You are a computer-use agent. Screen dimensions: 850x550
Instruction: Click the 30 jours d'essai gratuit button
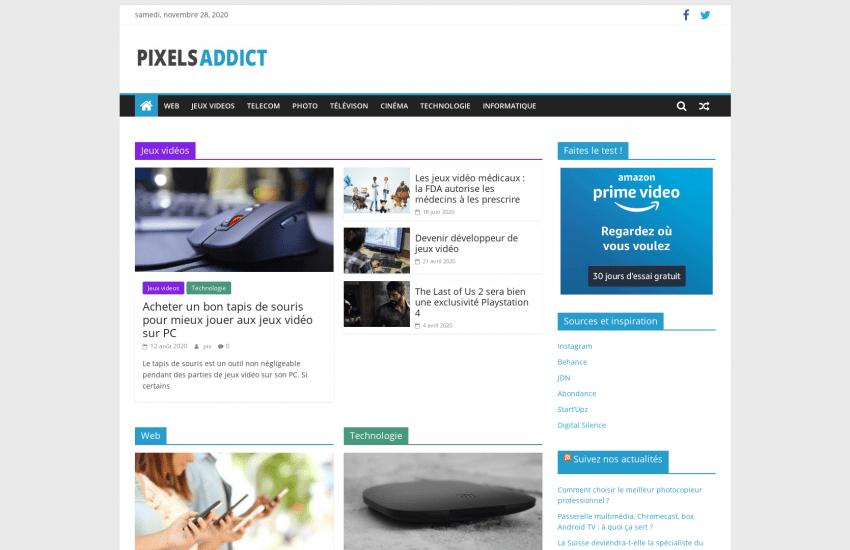[636, 276]
